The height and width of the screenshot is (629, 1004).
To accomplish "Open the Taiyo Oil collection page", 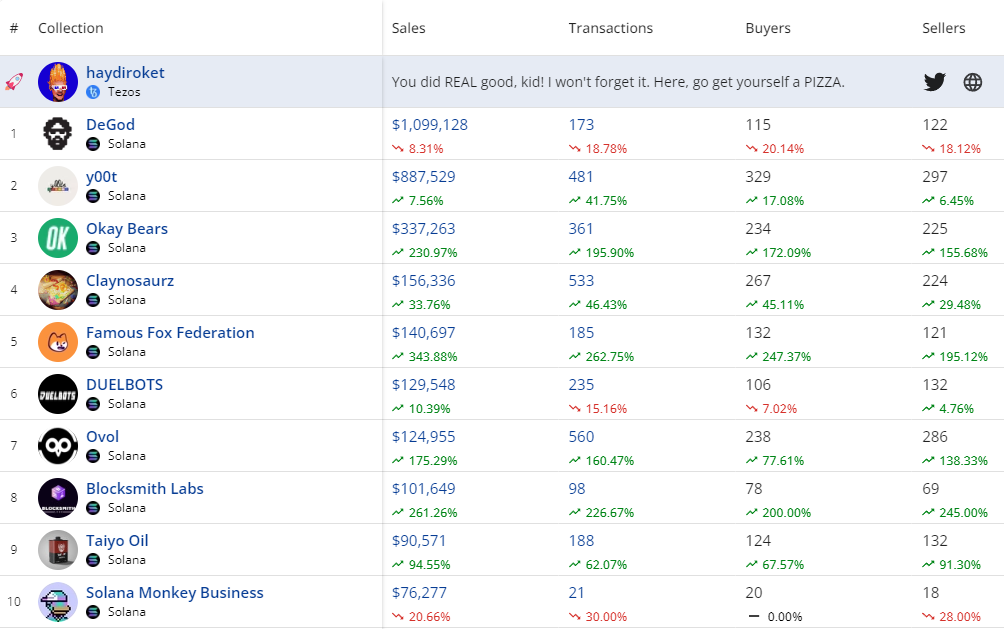I will pos(117,541).
